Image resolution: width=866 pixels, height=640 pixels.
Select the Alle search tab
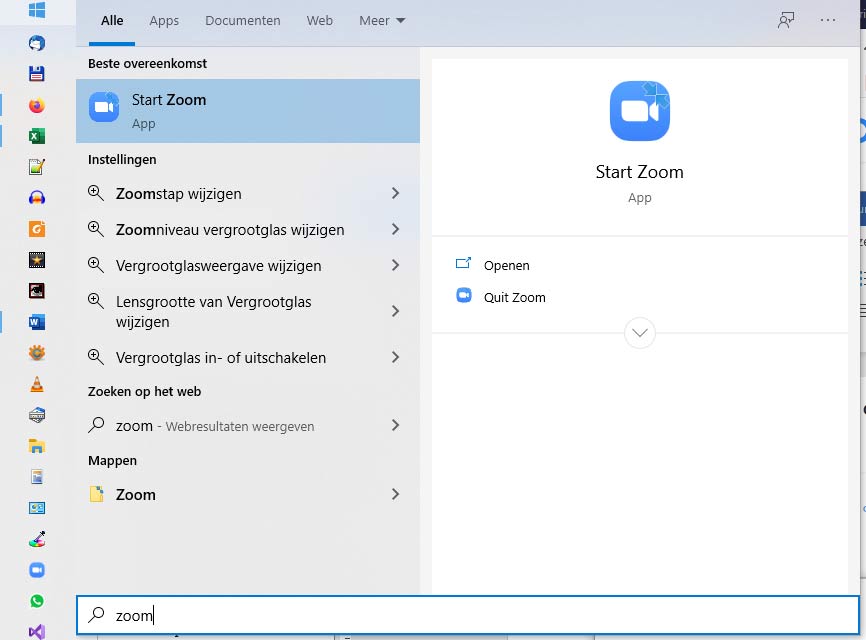click(x=112, y=21)
